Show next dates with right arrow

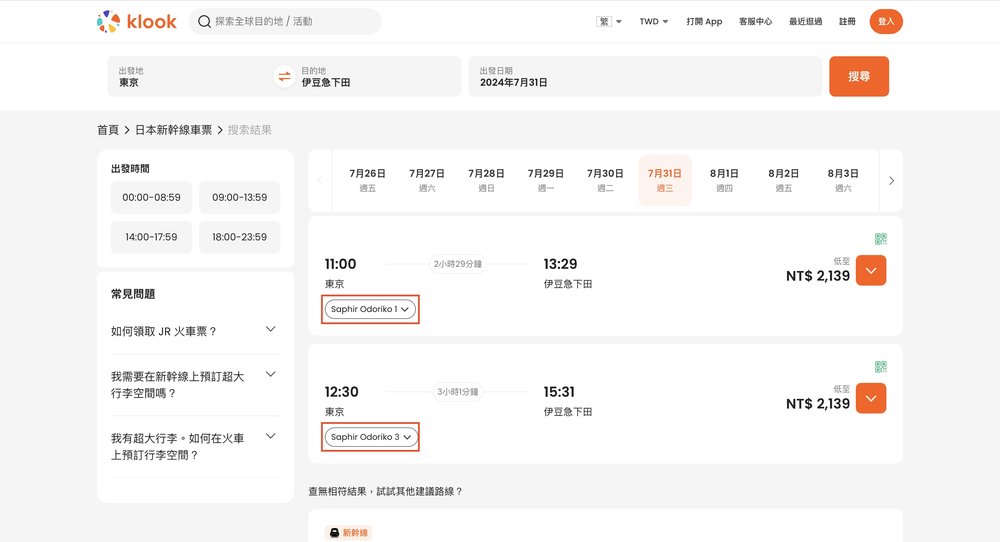pyautogui.click(x=891, y=181)
